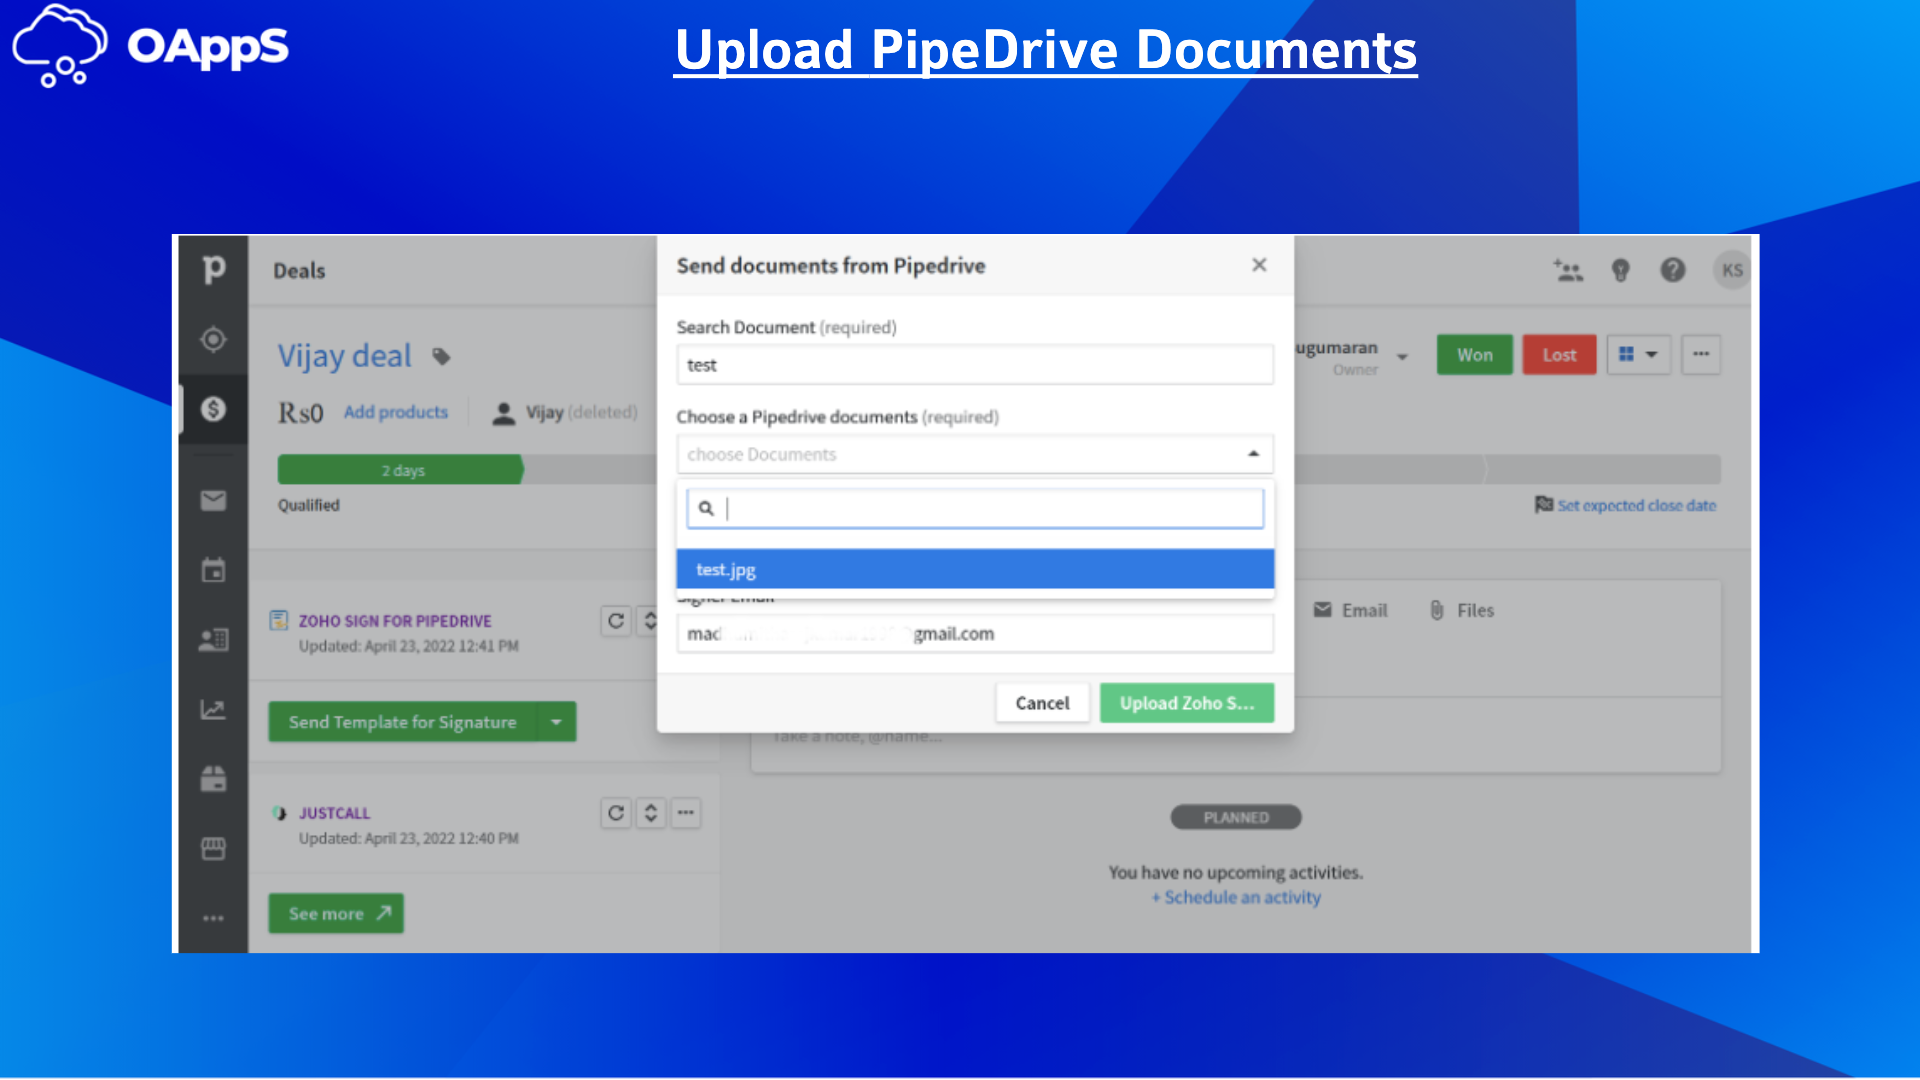Click the Zoho Sign panel document icon
Screen dimensions: 1920x1080
click(279, 621)
